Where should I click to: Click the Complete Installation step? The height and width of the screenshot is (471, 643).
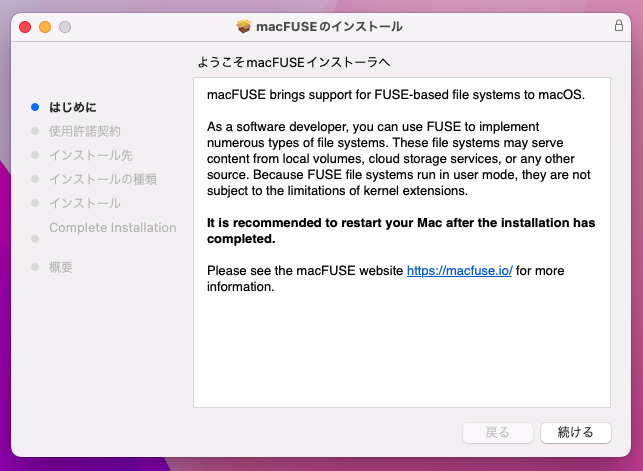point(112,227)
